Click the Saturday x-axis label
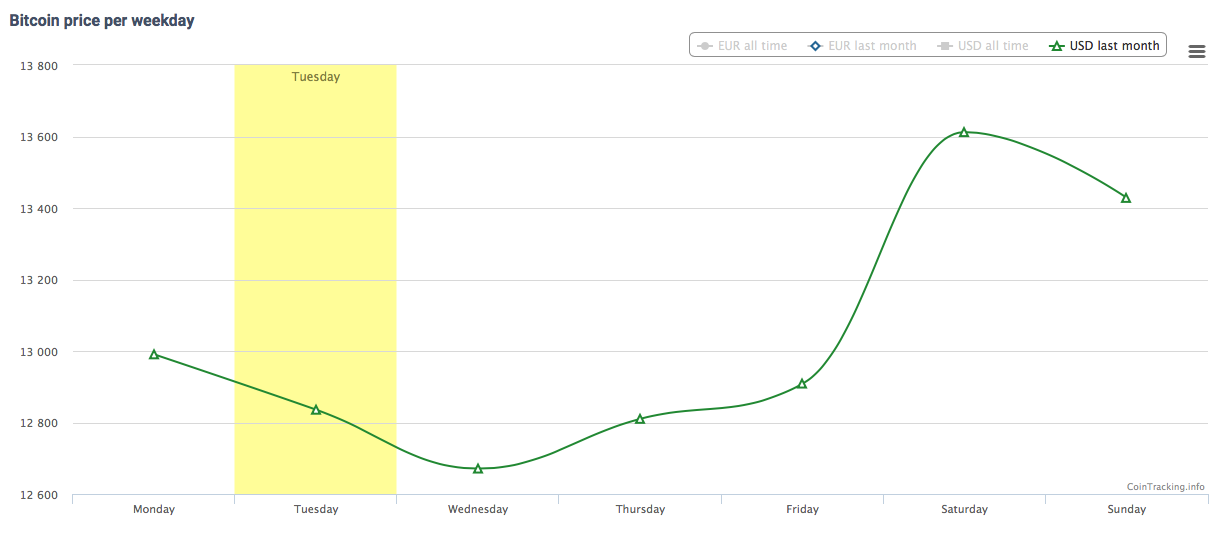1223x535 pixels. point(964,509)
